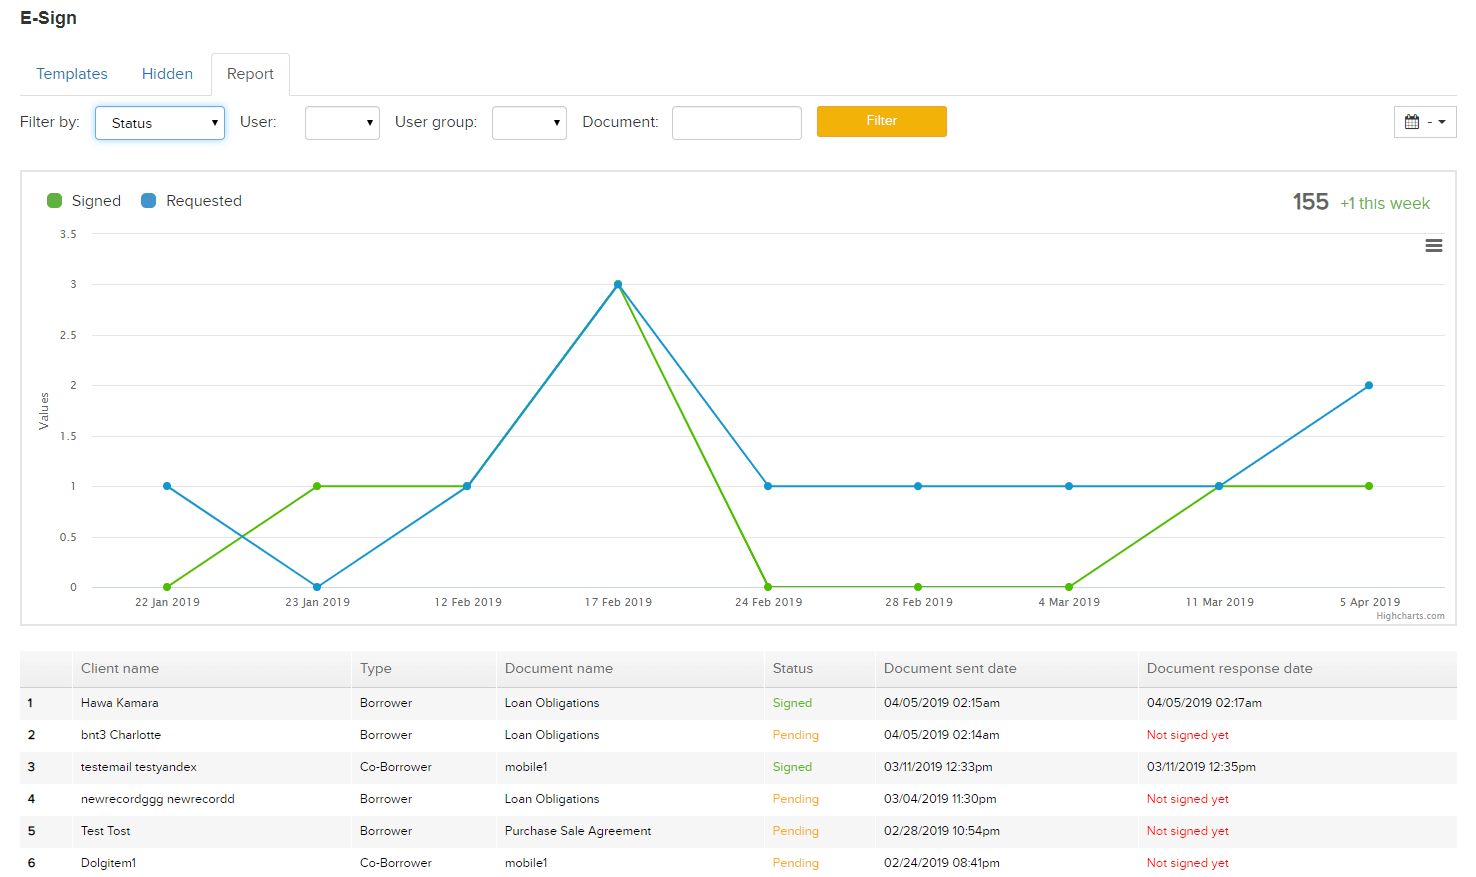
Task: Sort by the Client name column header
Action: 120,669
